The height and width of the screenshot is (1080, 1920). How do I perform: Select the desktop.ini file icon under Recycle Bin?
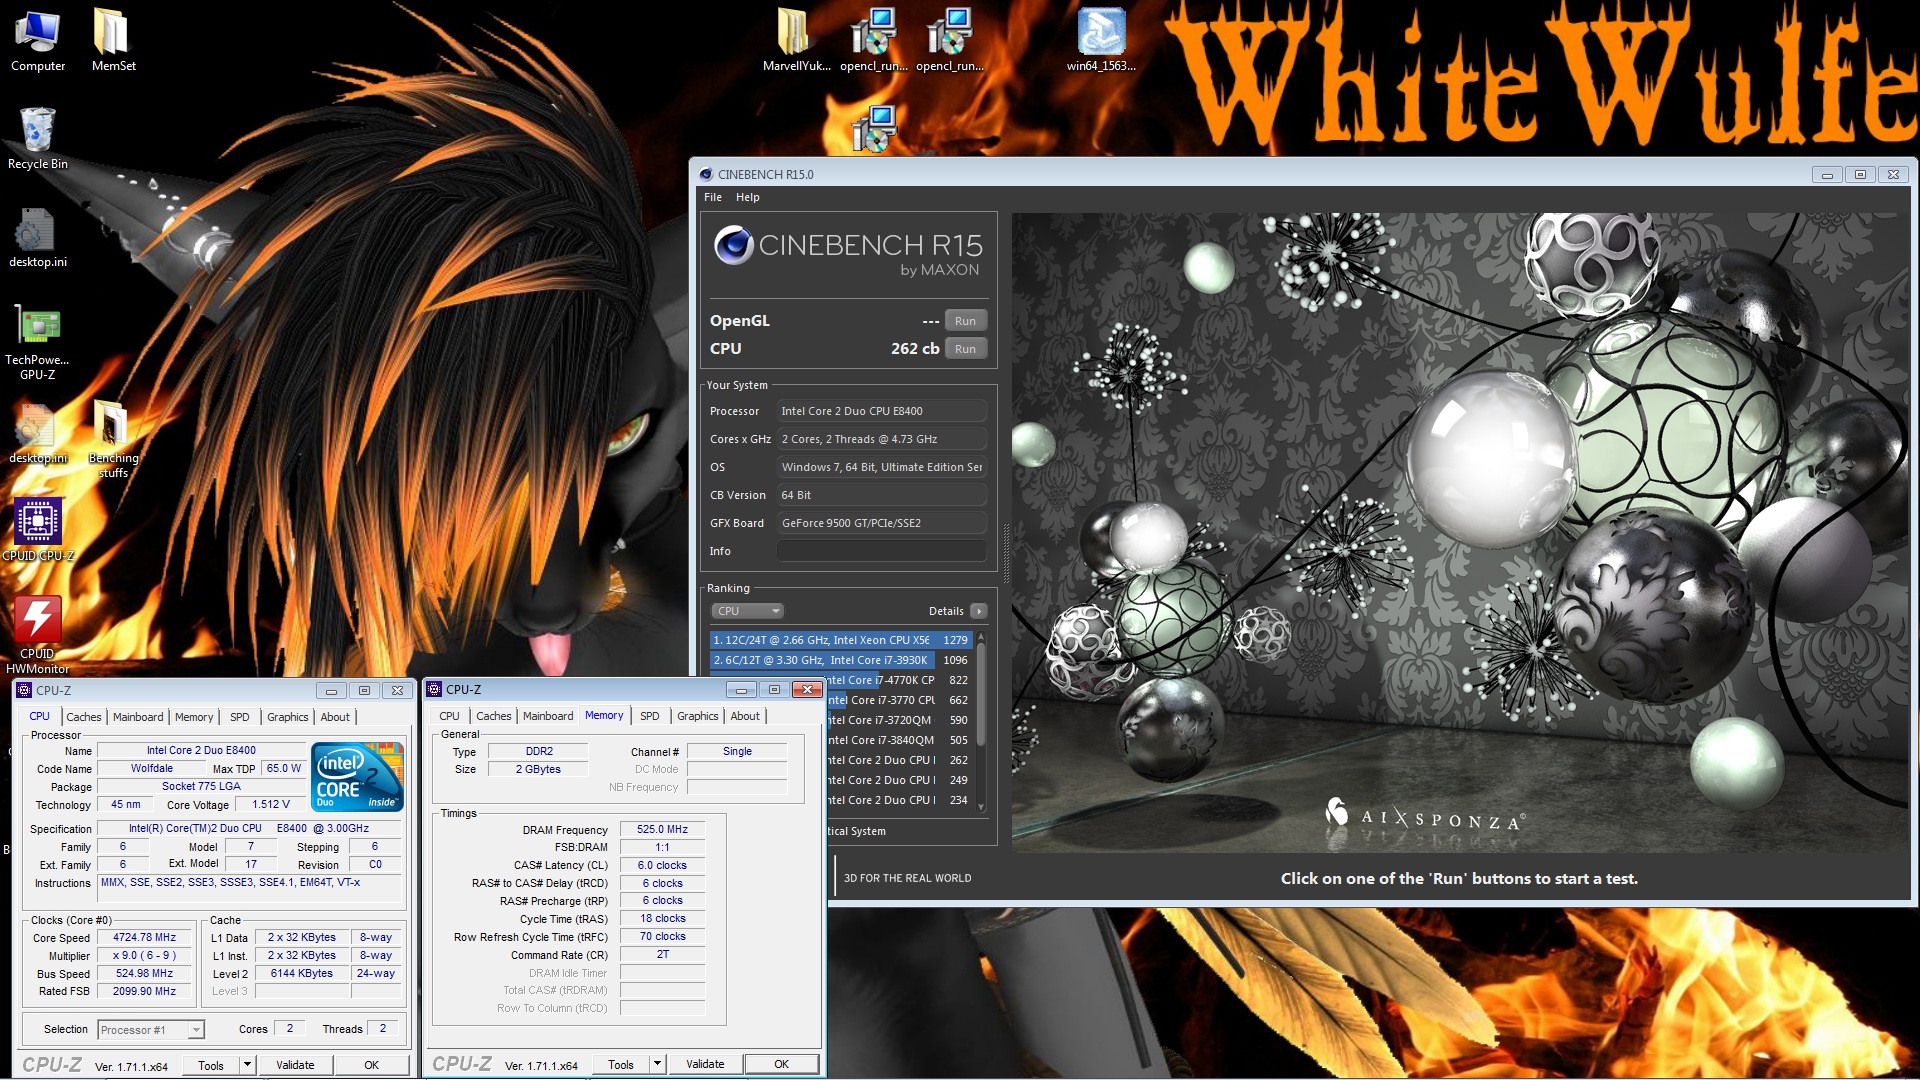(x=38, y=237)
